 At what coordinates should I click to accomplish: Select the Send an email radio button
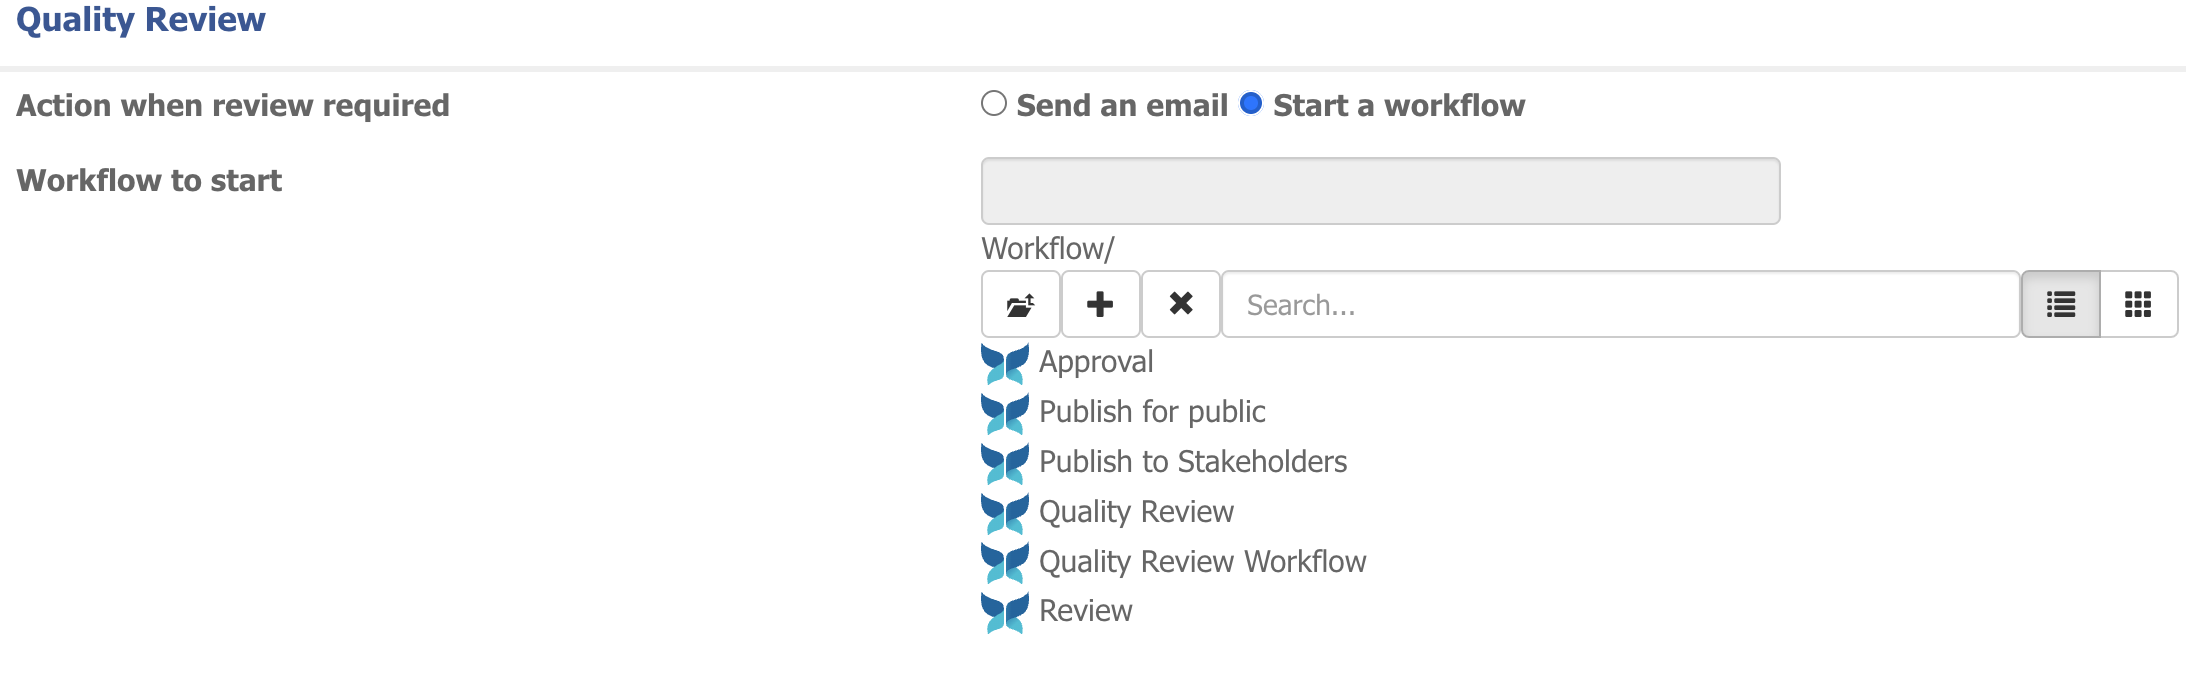pyautogui.click(x=994, y=104)
